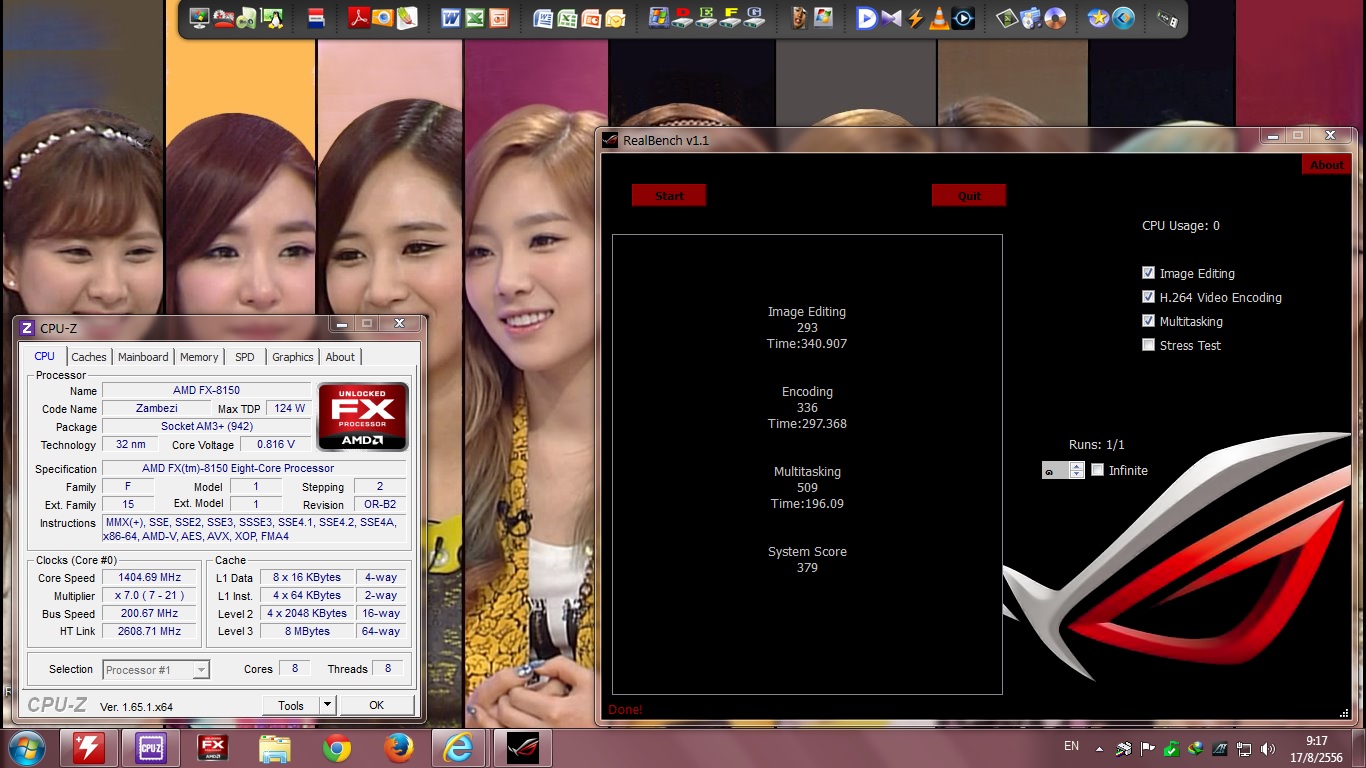
Task: Open the blue Word icon in the dock
Action: click(451, 18)
